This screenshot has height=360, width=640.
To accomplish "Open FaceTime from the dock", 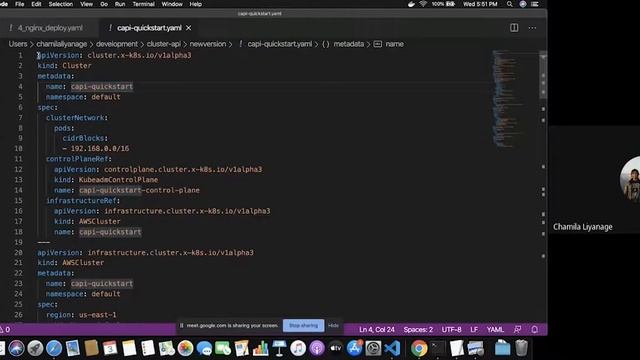I will [223, 348].
